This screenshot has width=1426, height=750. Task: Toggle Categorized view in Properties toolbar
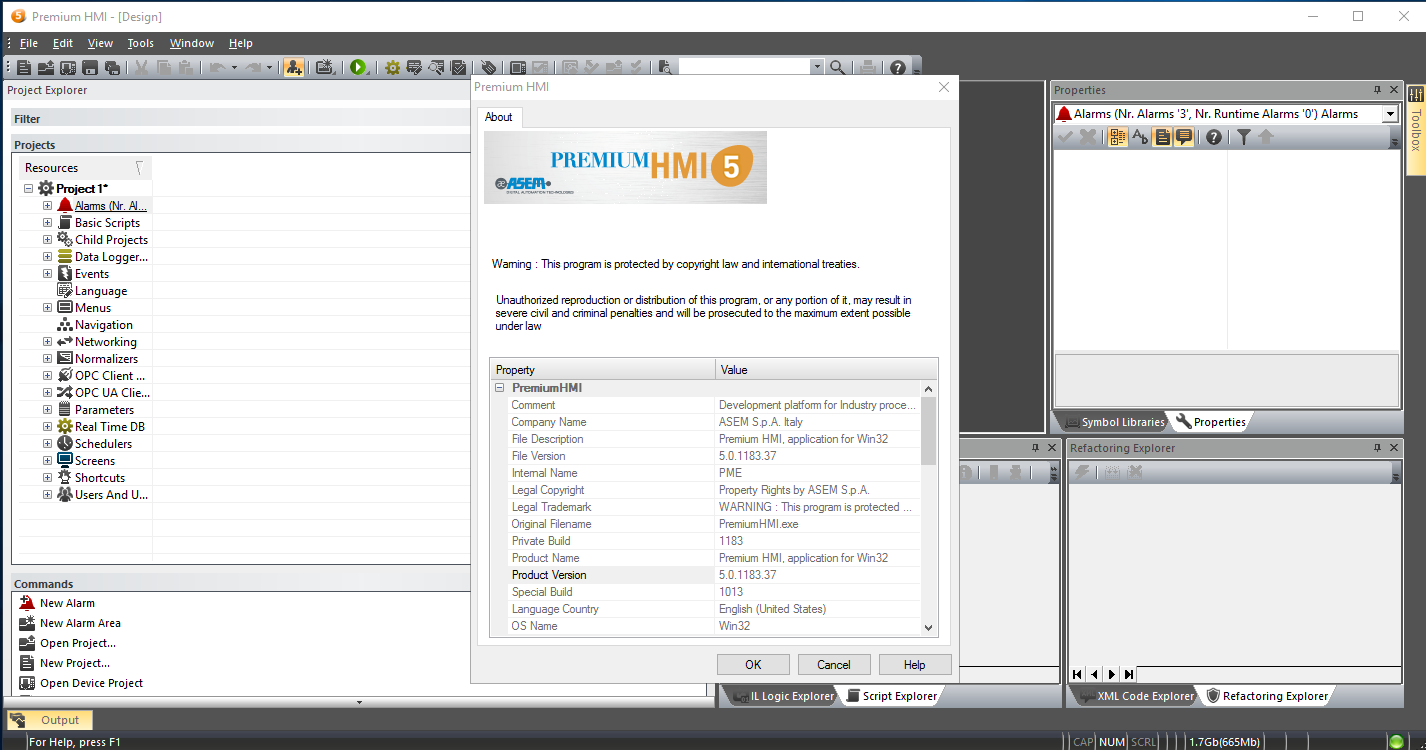coord(1118,137)
